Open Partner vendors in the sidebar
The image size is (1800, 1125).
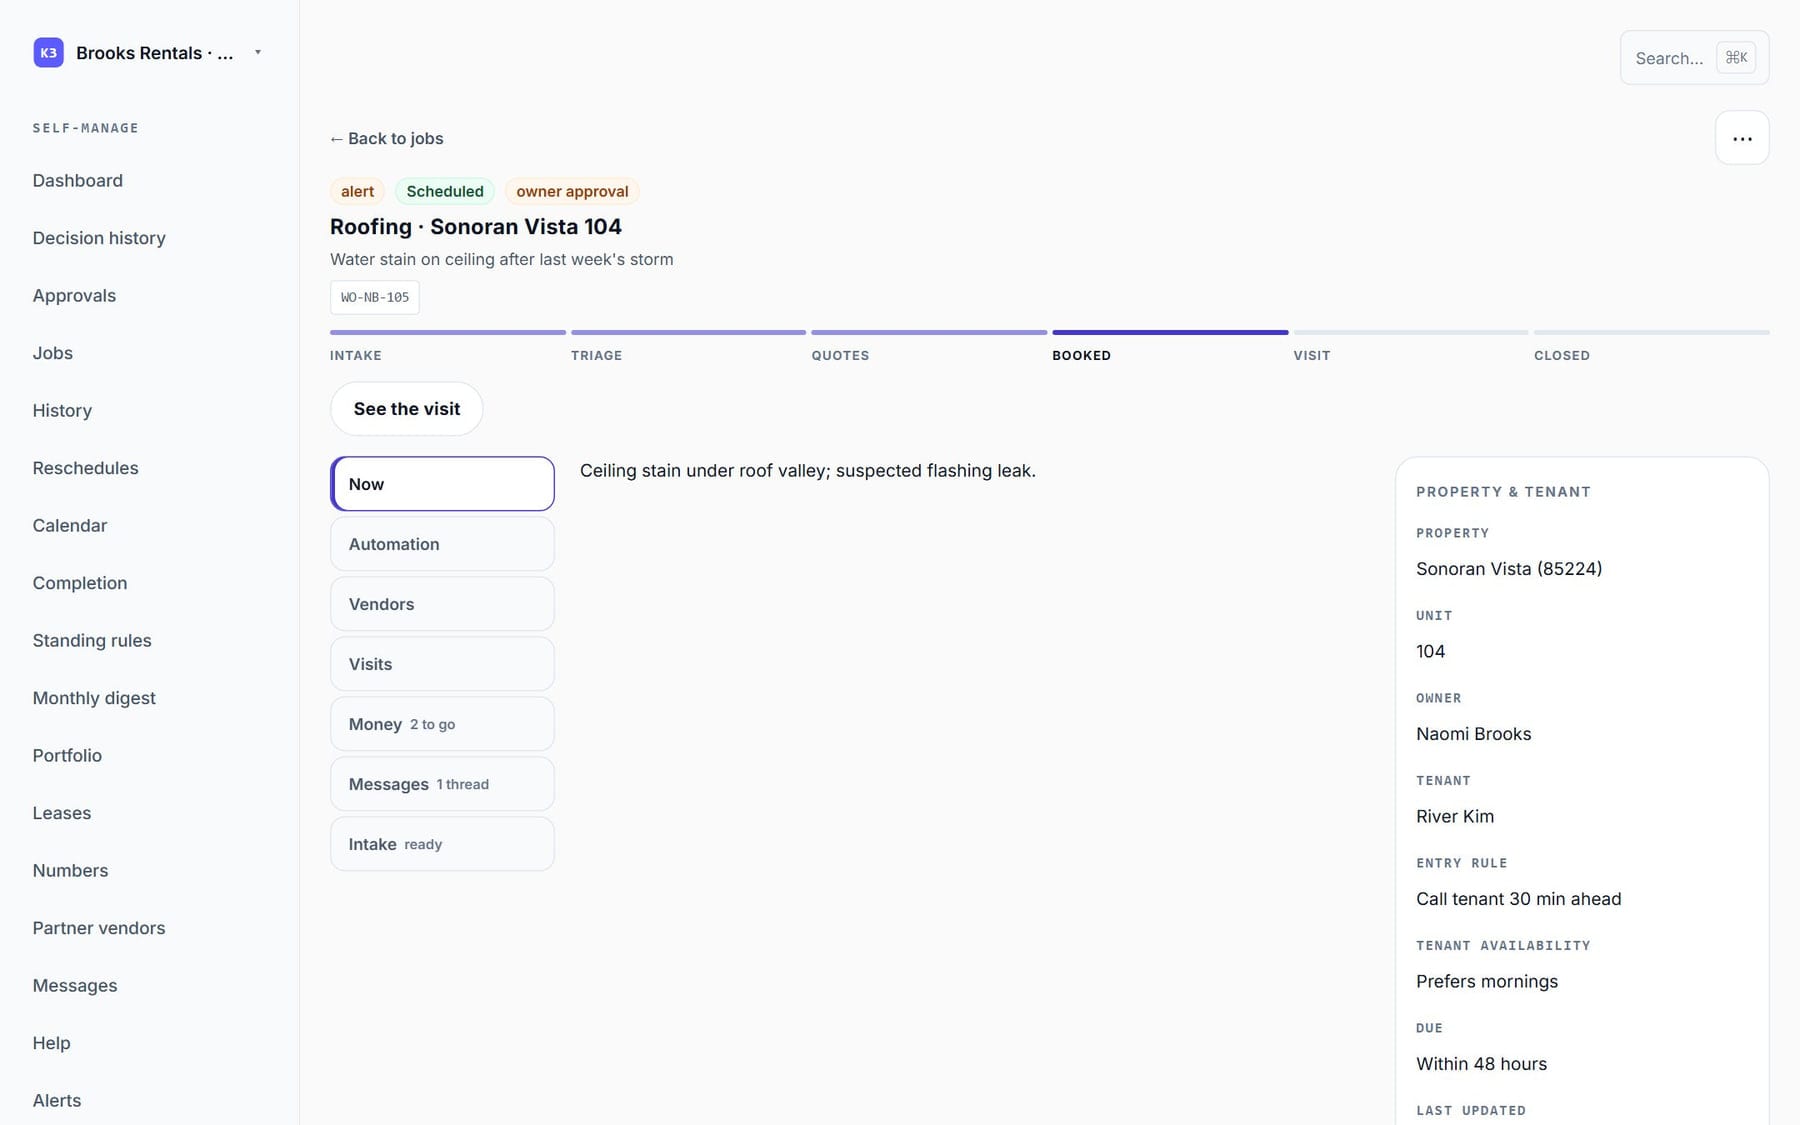pyautogui.click(x=99, y=928)
